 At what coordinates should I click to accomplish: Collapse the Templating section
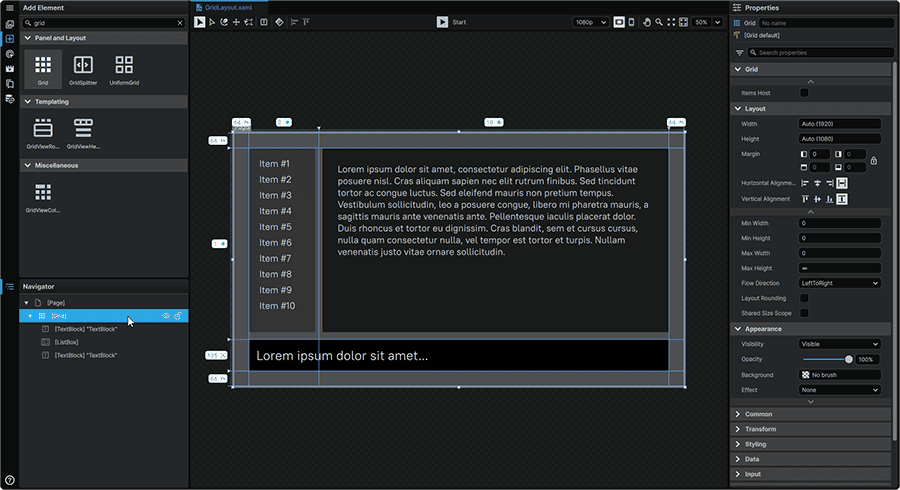(x=28, y=102)
